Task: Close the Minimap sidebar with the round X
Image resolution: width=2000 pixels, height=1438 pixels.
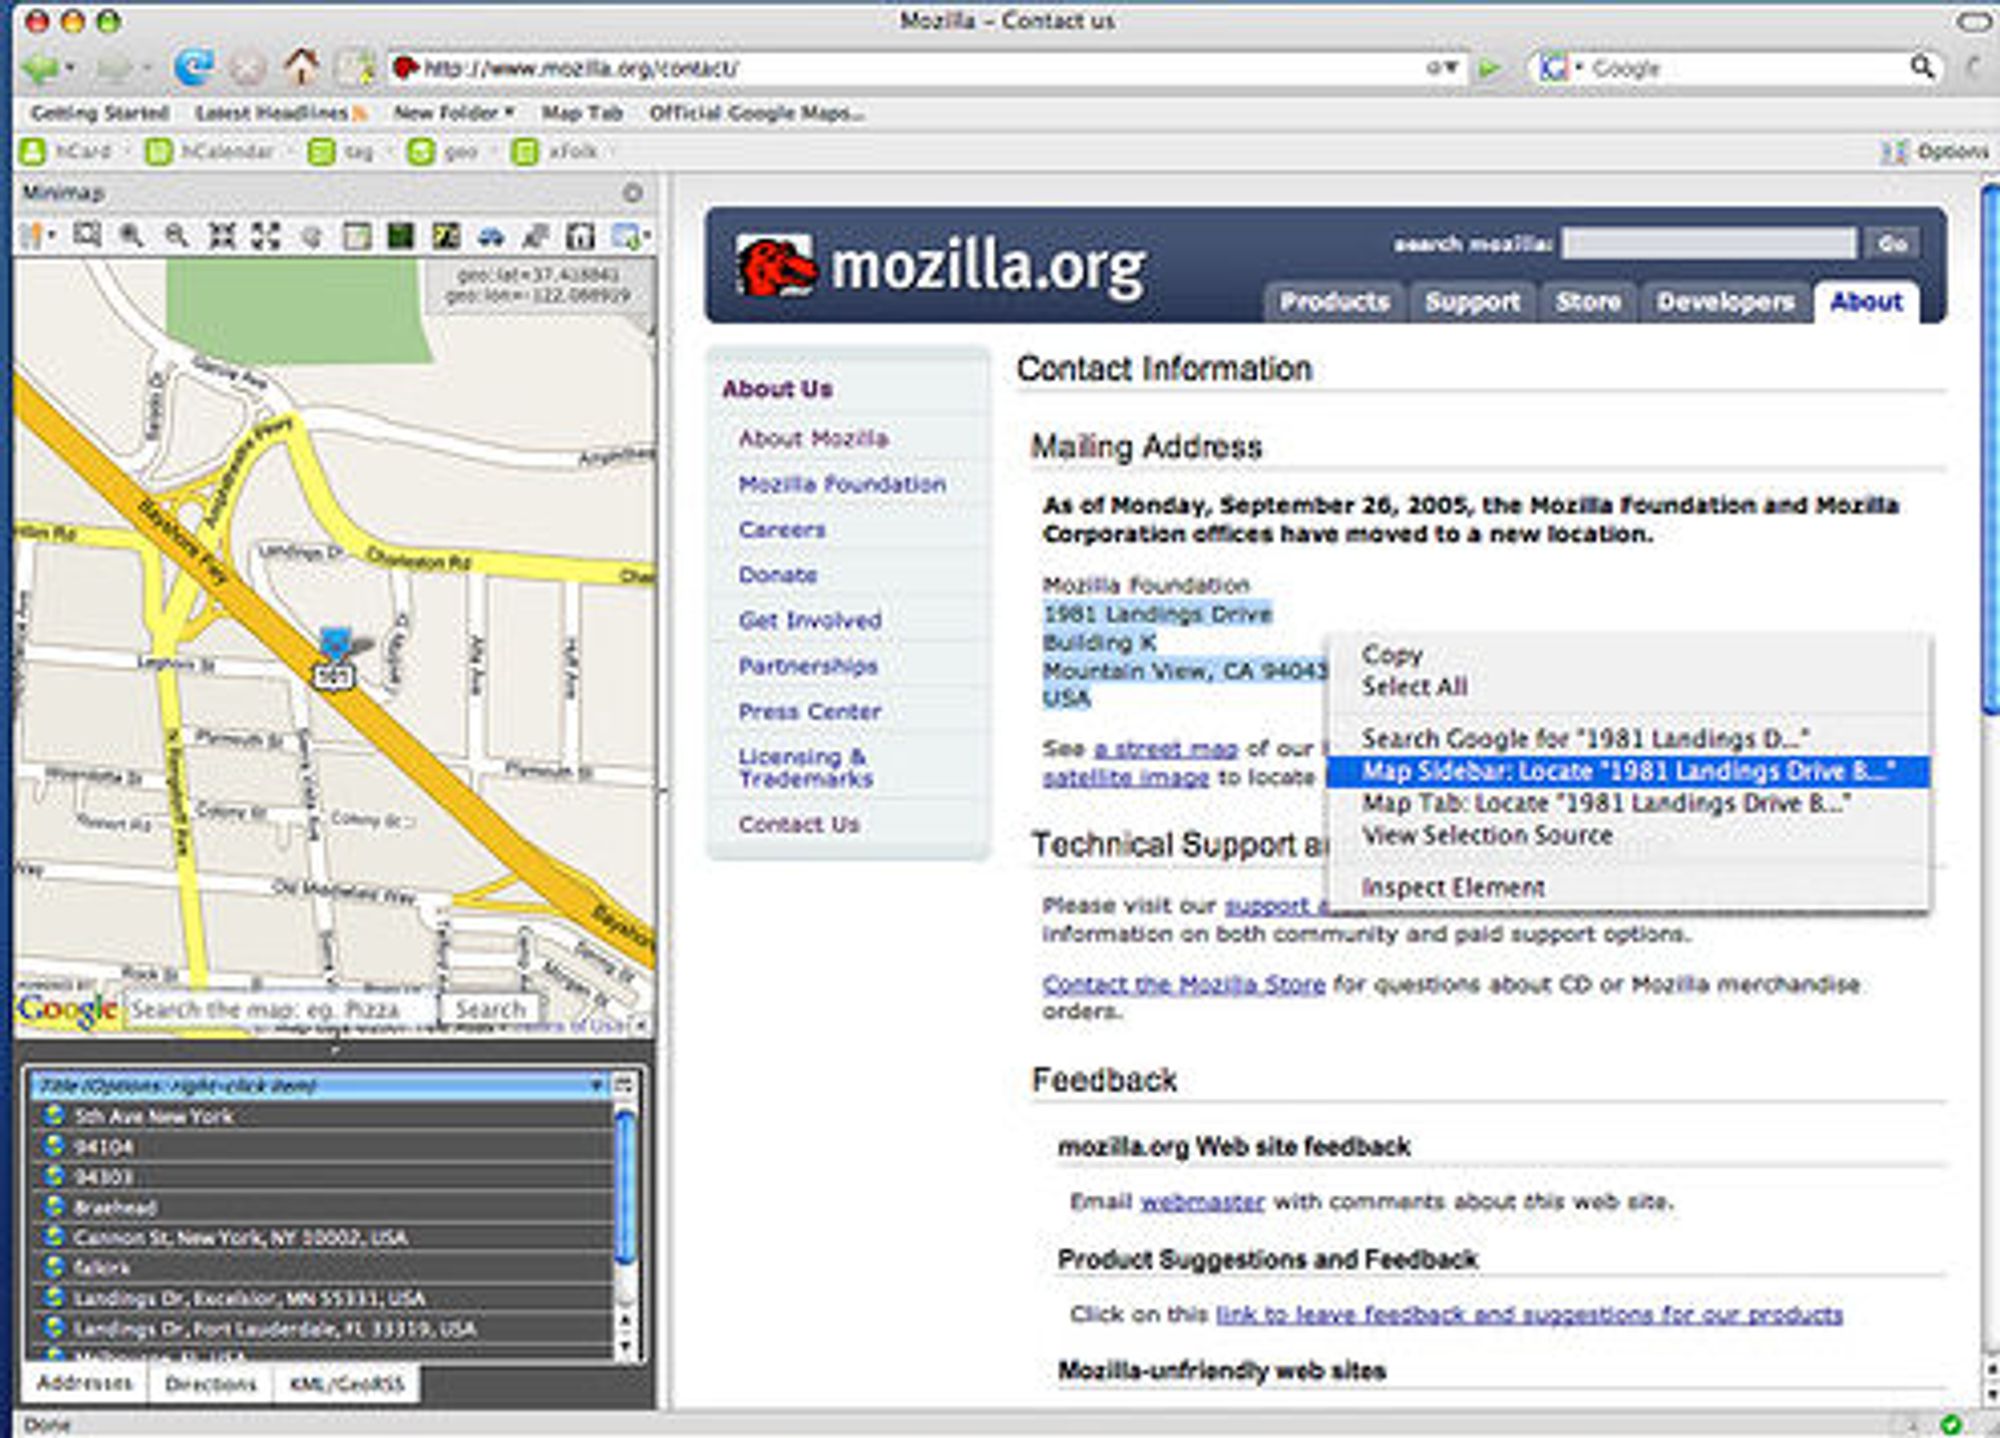Action: pos(632,192)
